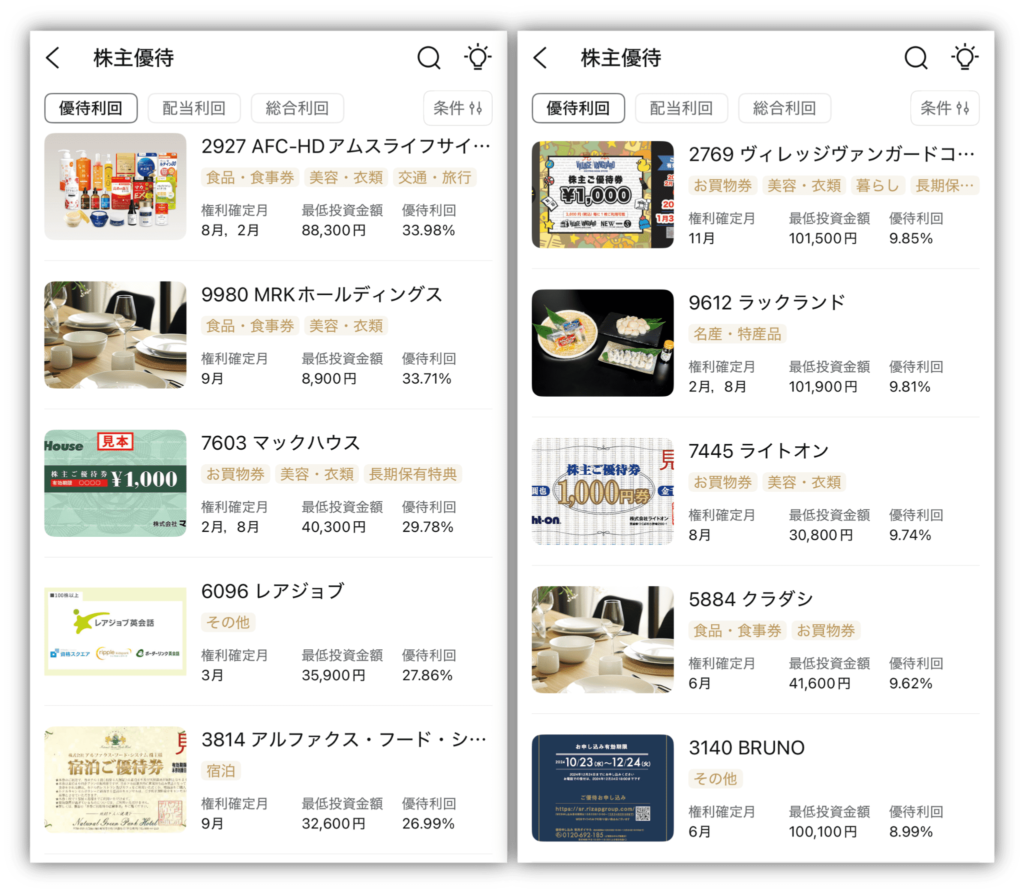Screen dimensions: 1024x892
Task: Open 9980 MRKホールディングス listing title
Action: point(322,295)
